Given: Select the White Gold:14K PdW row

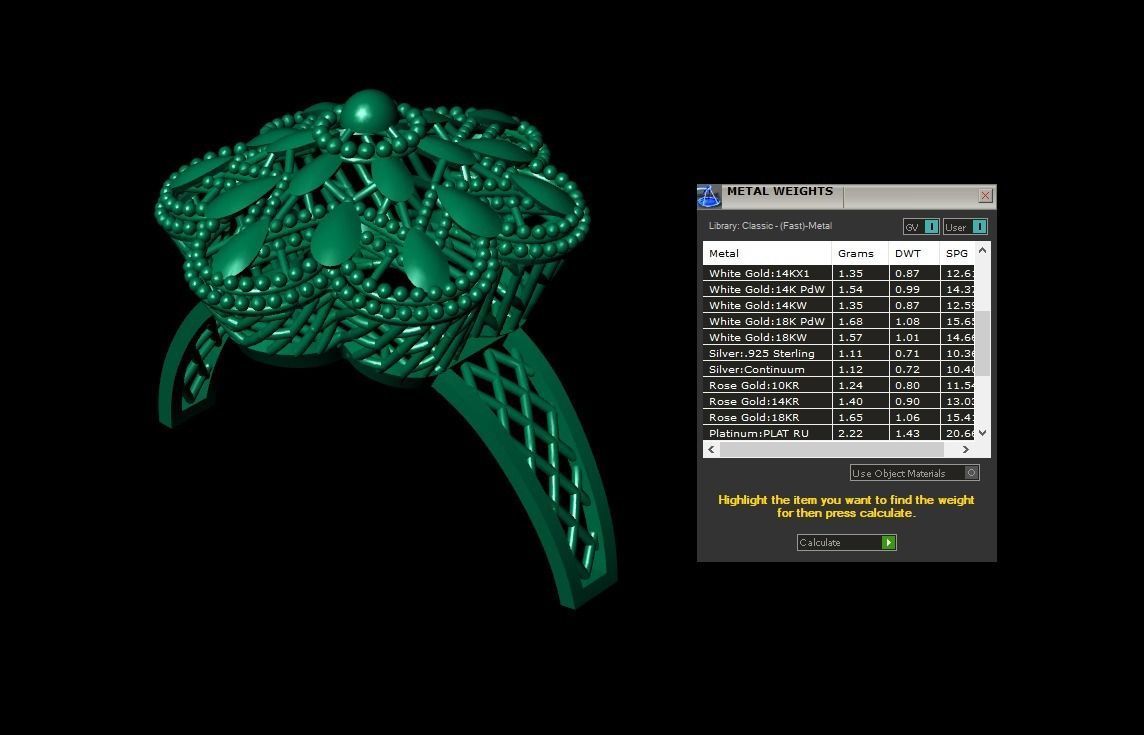Looking at the screenshot, I should coord(838,289).
